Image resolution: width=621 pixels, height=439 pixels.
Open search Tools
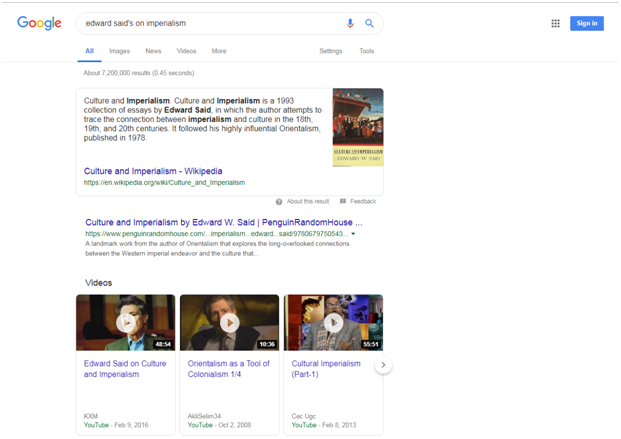tap(367, 51)
